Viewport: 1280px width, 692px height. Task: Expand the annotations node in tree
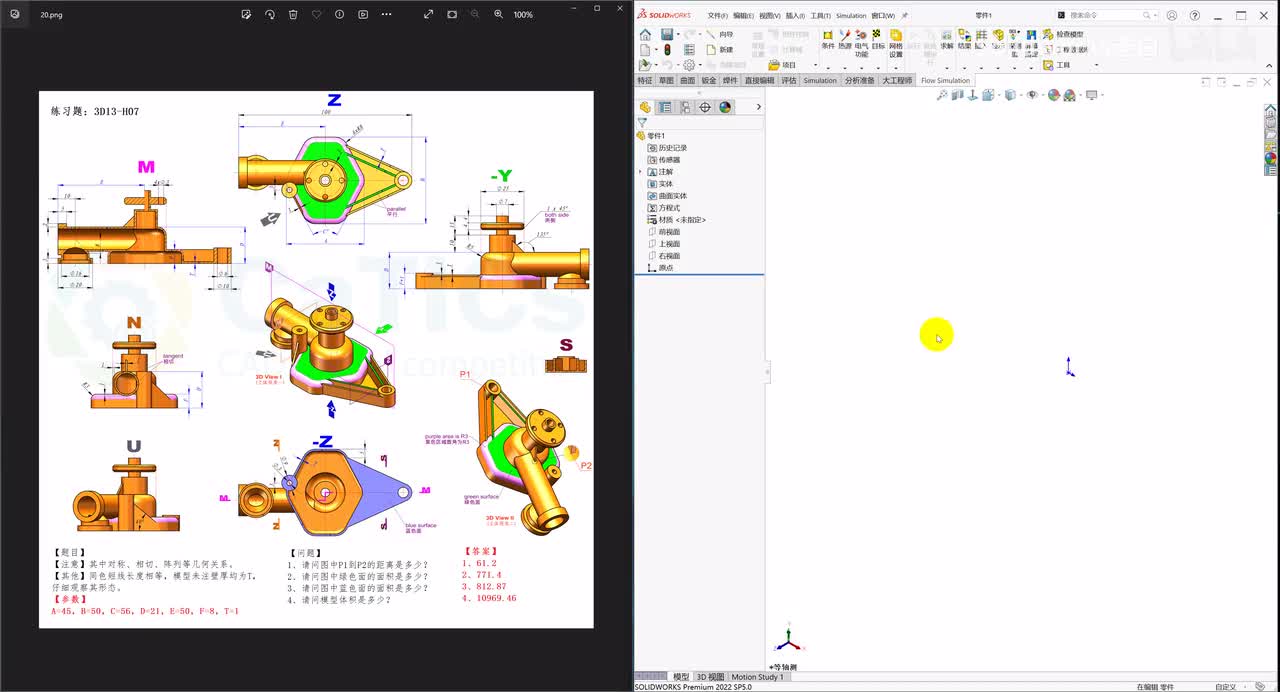[x=641, y=172]
